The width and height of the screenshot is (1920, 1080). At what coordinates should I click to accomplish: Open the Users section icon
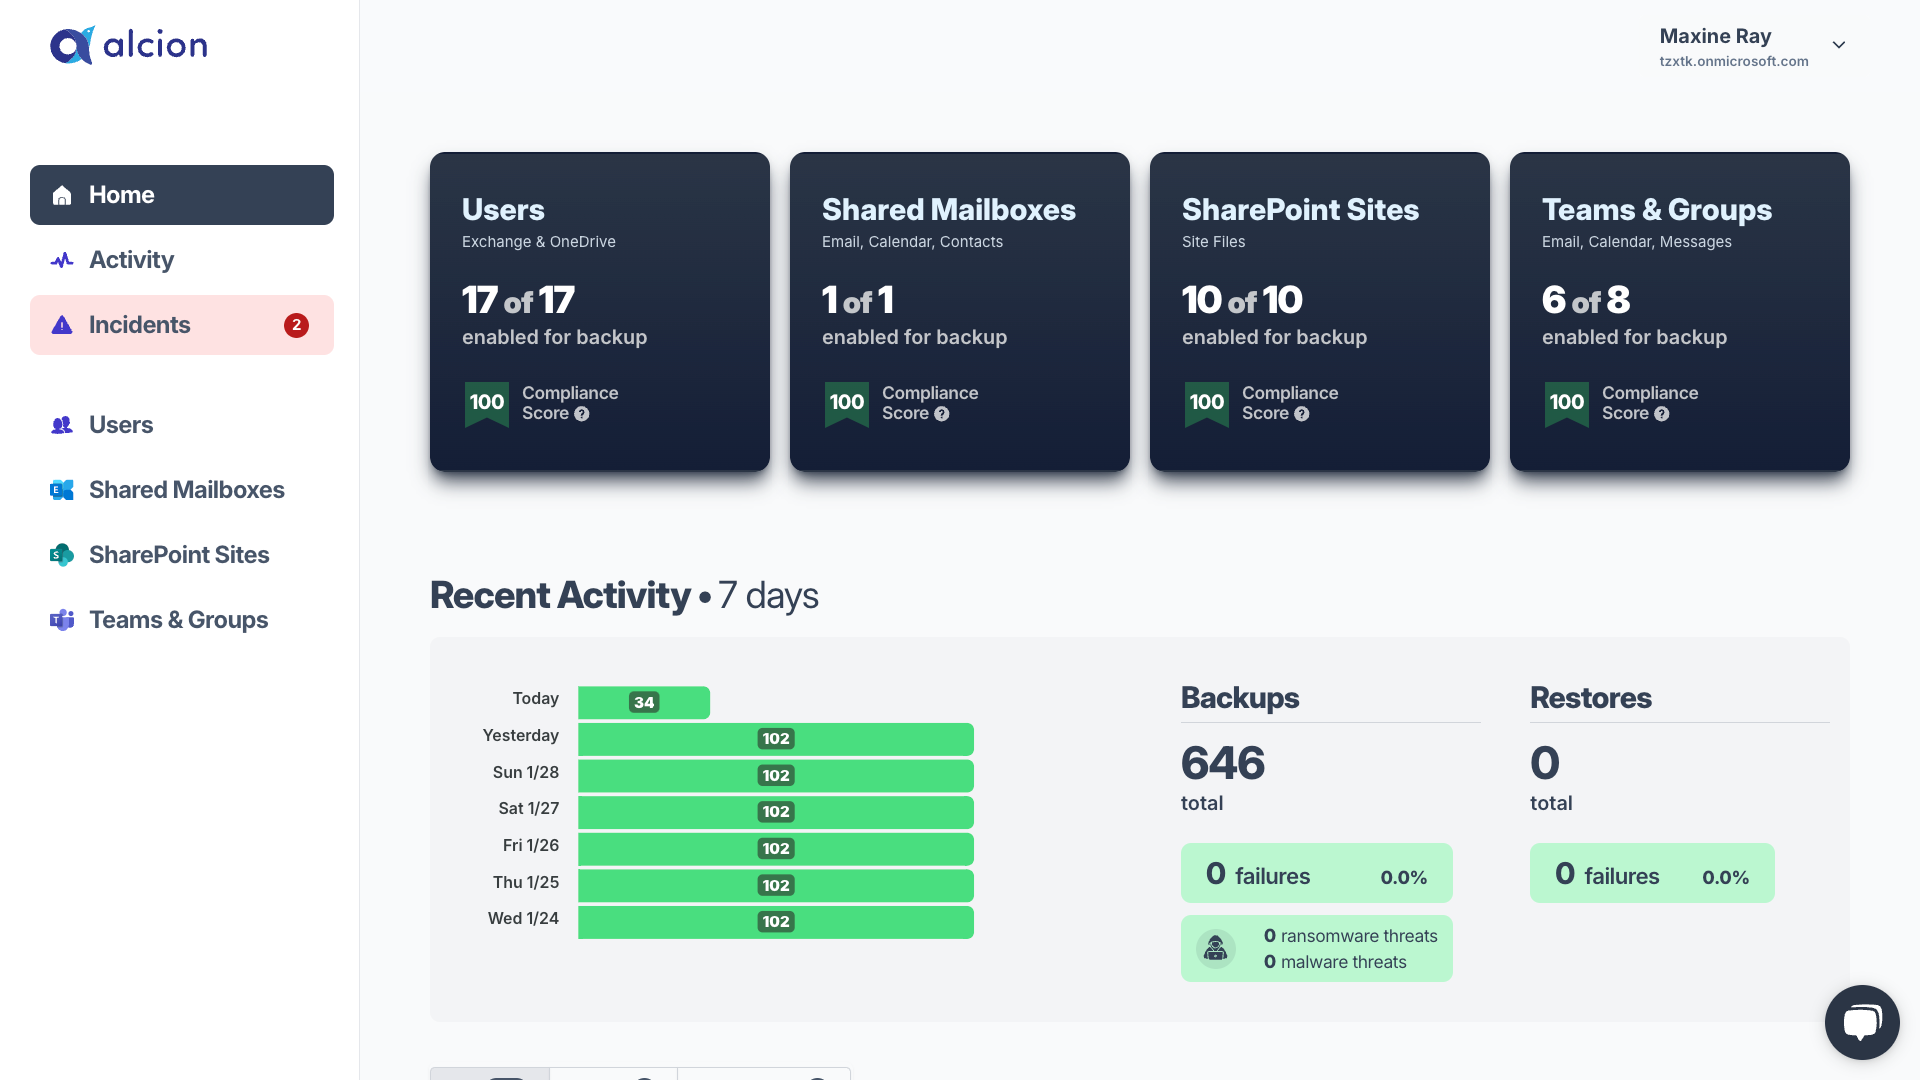[62, 423]
